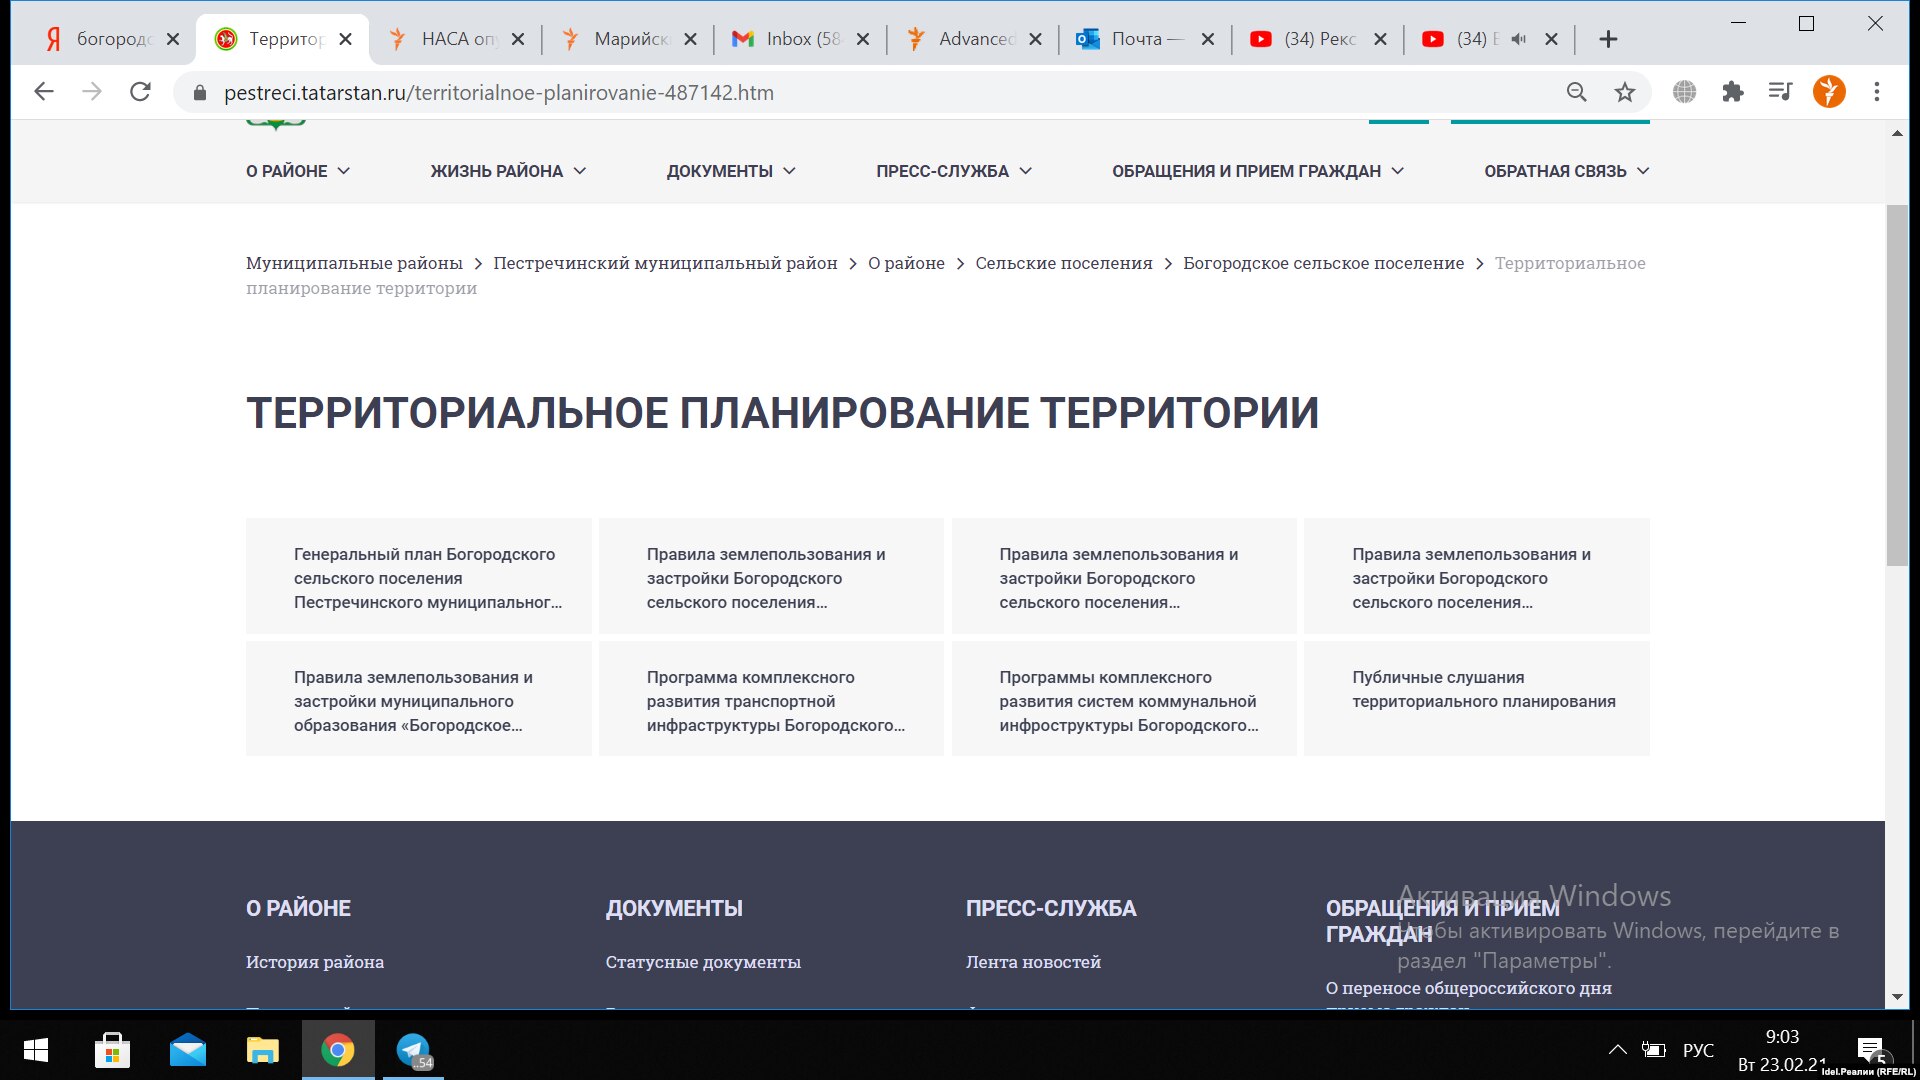Click the Богородское сельское поселение breadcrumb link
This screenshot has height=1080, width=1920.
coord(1323,263)
